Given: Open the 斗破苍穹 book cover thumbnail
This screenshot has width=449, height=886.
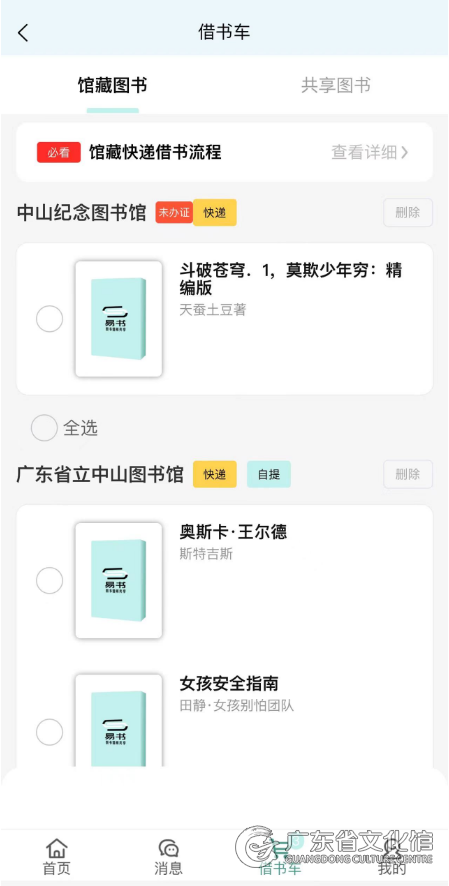Looking at the screenshot, I should 119,319.
